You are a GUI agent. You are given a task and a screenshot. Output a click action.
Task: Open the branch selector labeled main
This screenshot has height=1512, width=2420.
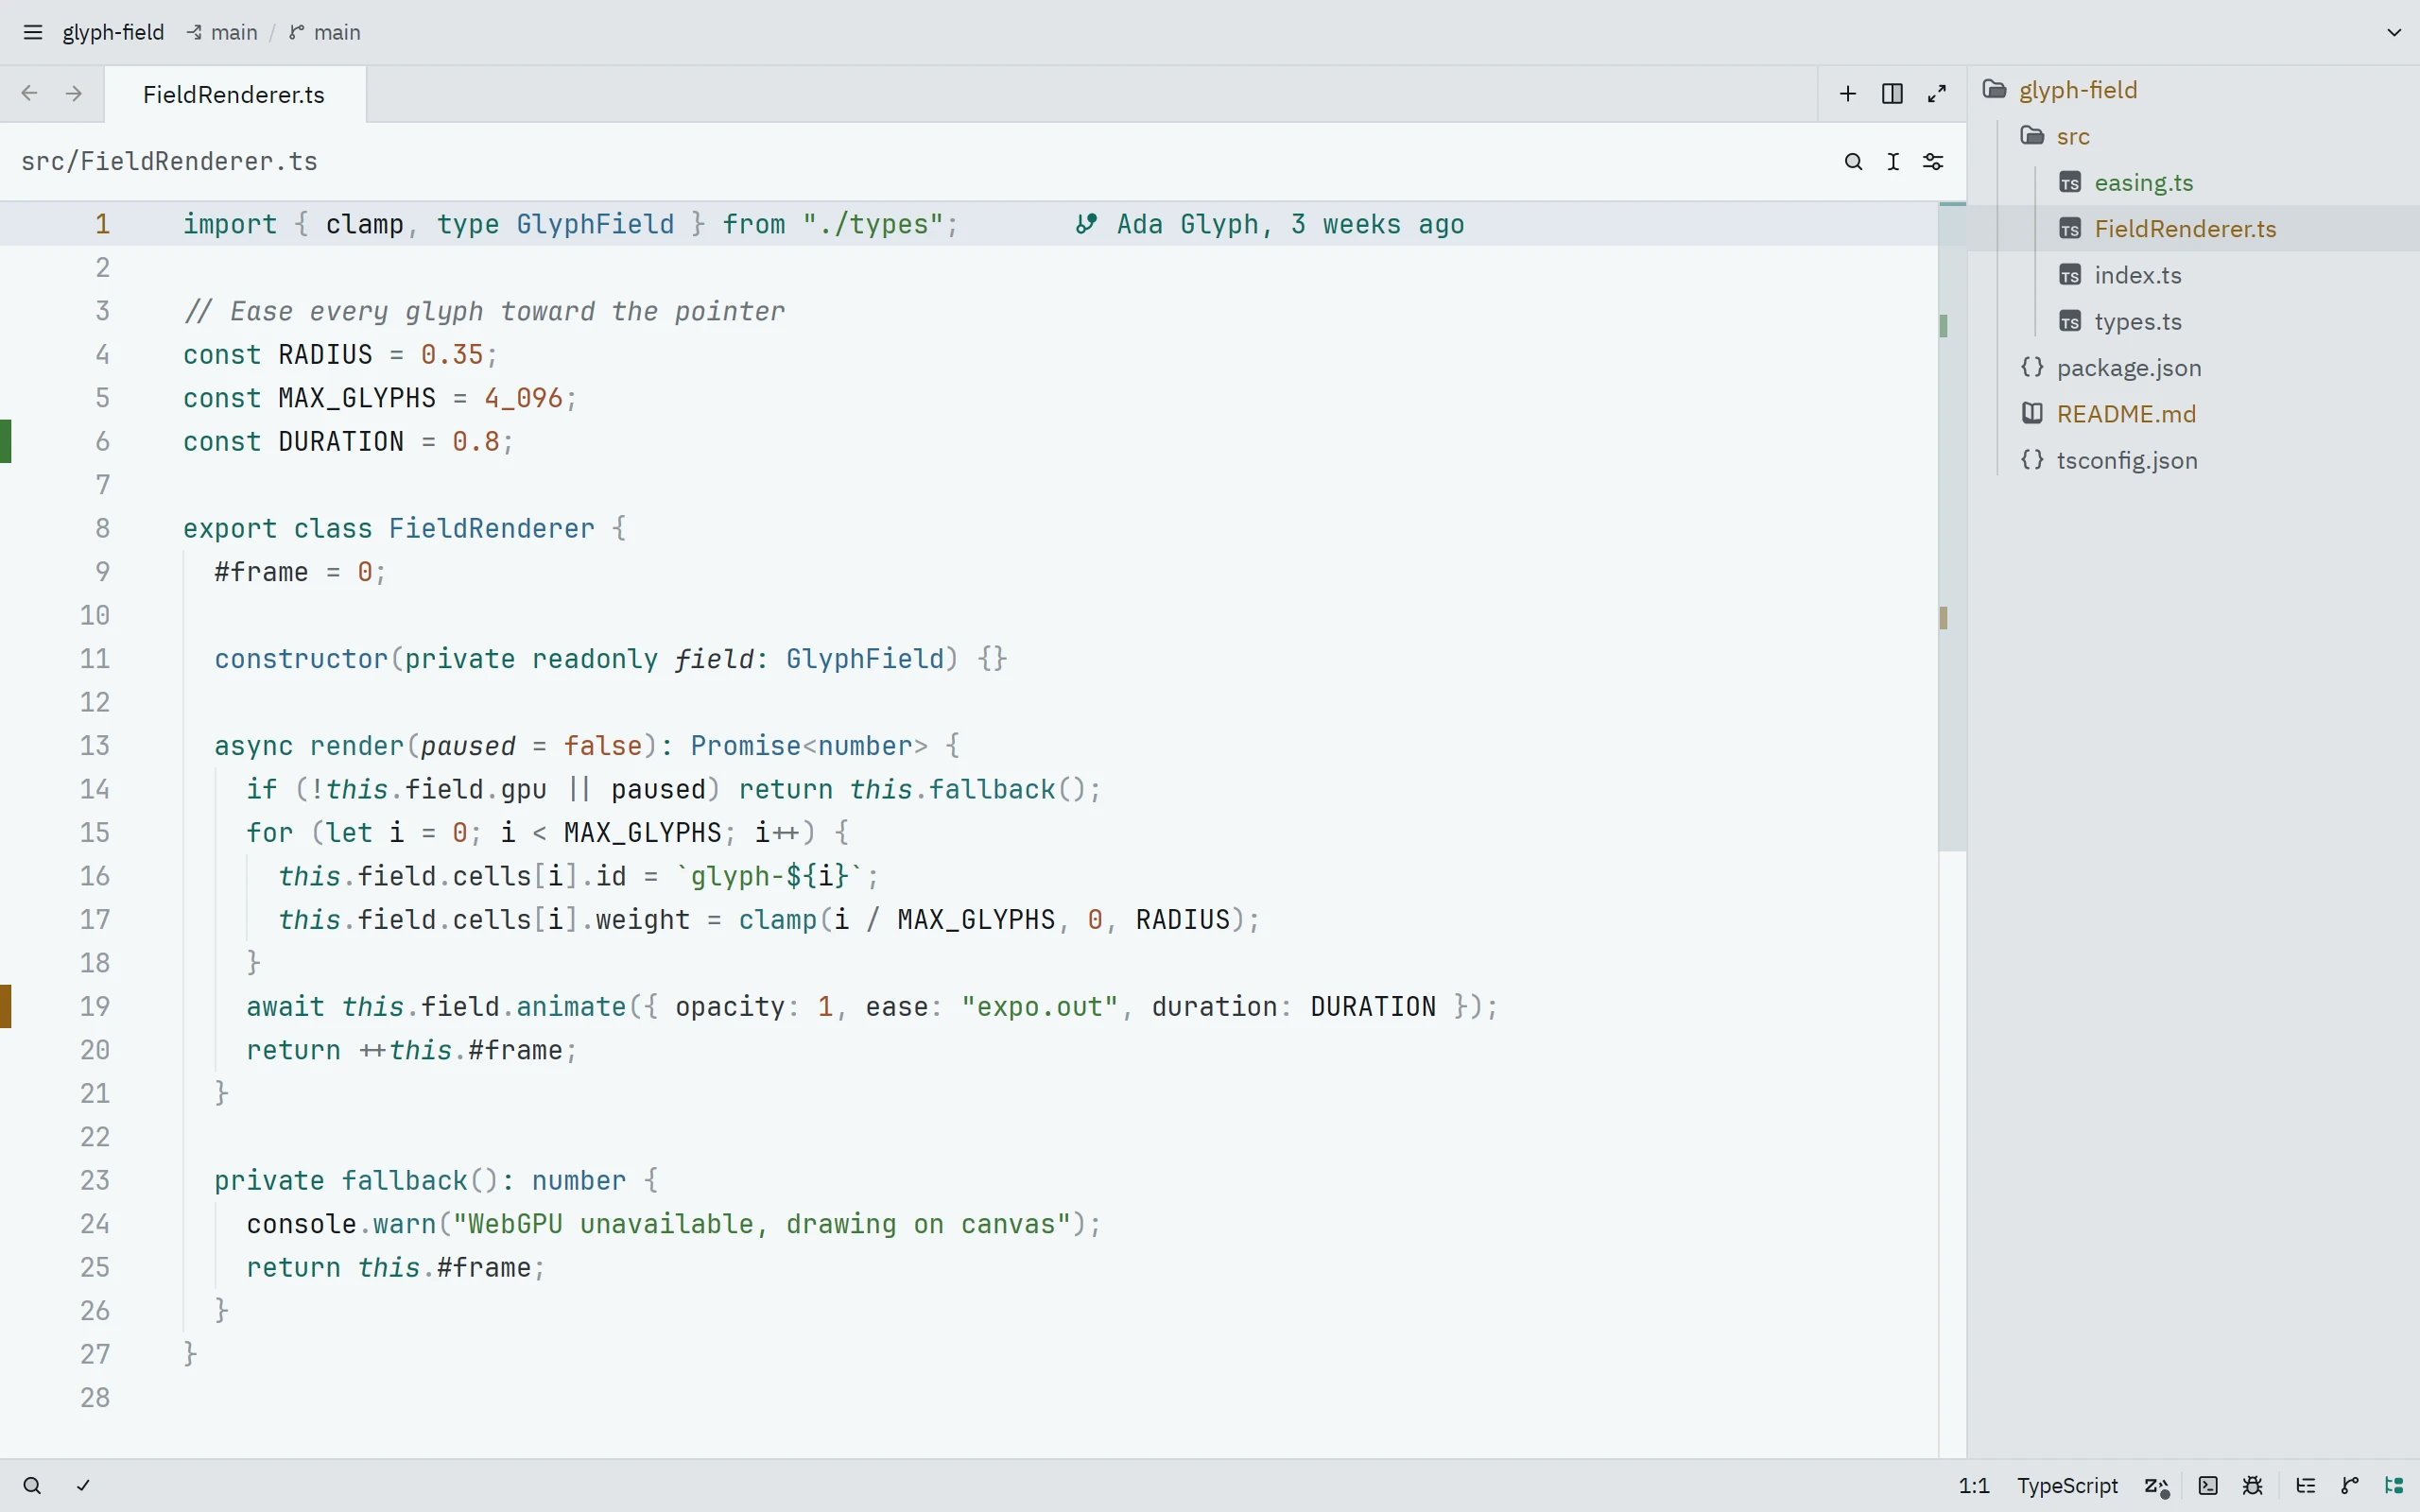click(x=325, y=32)
